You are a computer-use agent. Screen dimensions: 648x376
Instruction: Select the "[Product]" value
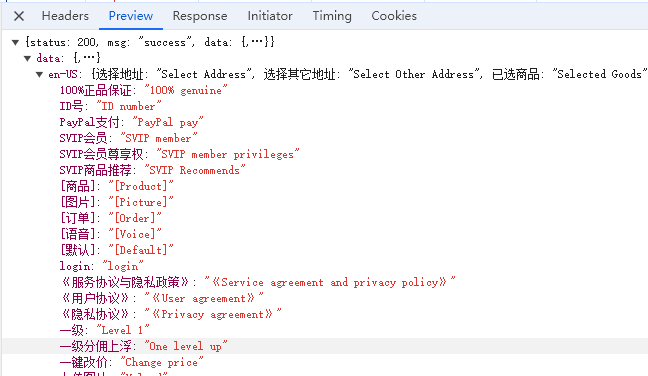click(141, 186)
